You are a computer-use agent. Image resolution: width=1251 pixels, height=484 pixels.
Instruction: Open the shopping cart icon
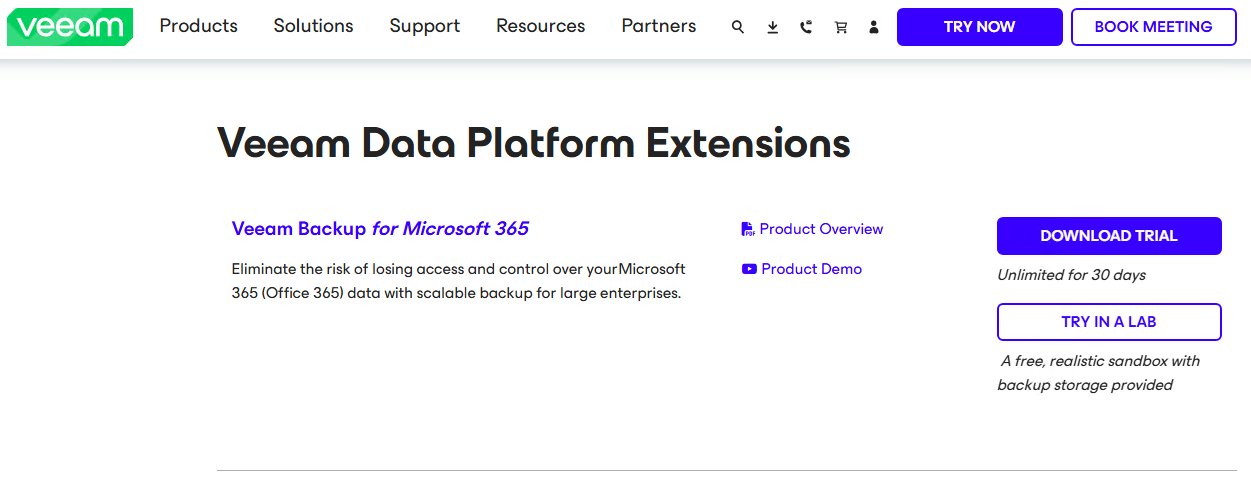tap(840, 27)
